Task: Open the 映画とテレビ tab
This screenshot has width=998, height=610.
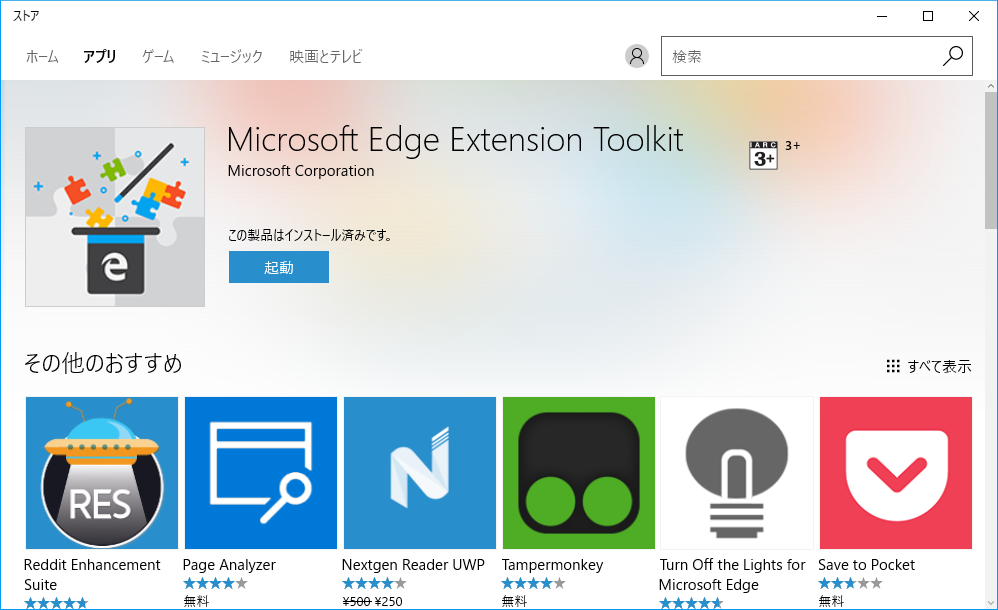Action: 325,57
